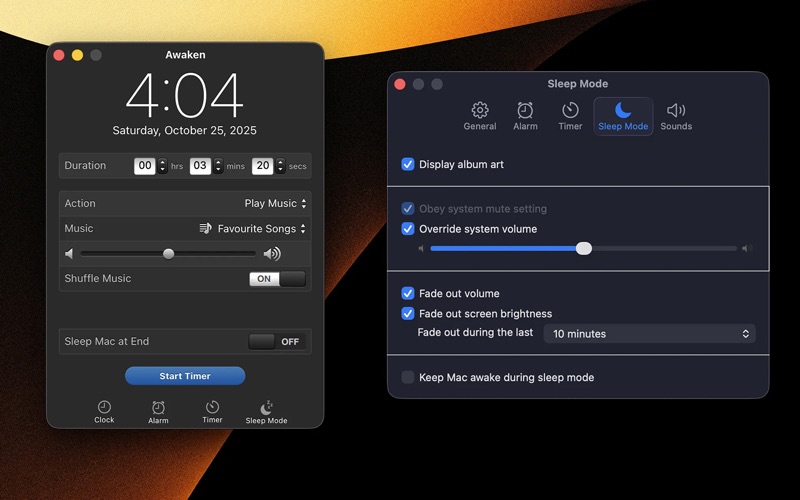Click the loud volume speaker icon in Awaken
Image resolution: width=800 pixels, height=500 pixels.
272,254
